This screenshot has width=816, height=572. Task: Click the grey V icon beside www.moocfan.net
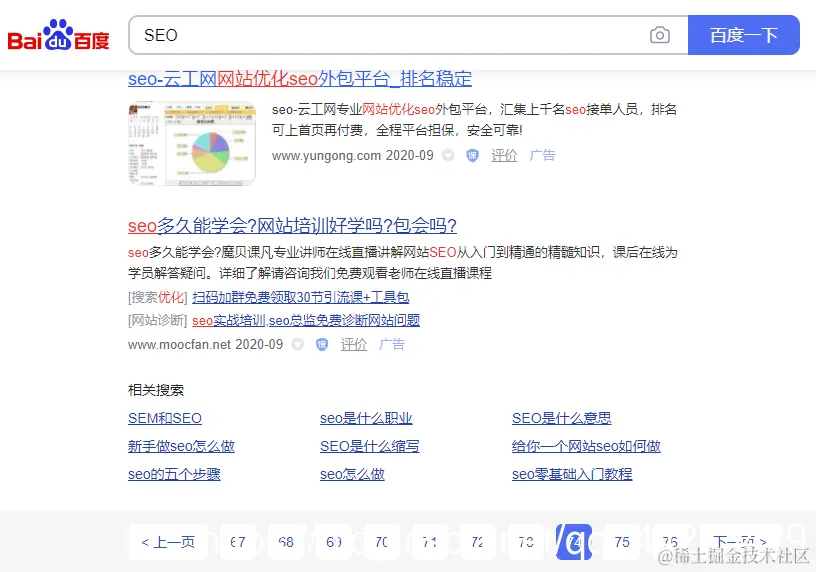(298, 344)
